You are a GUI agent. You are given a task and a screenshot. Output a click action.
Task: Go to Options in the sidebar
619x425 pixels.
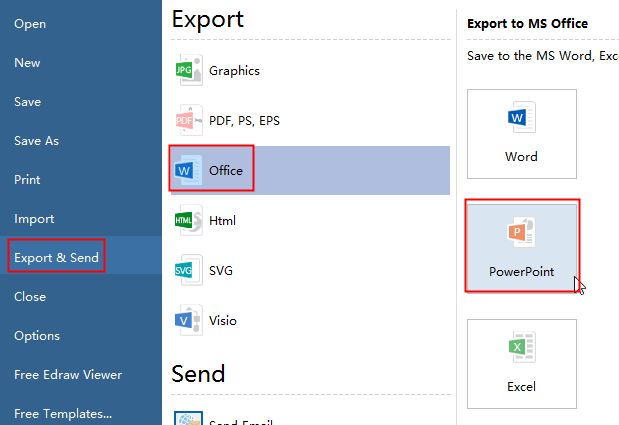tap(37, 336)
